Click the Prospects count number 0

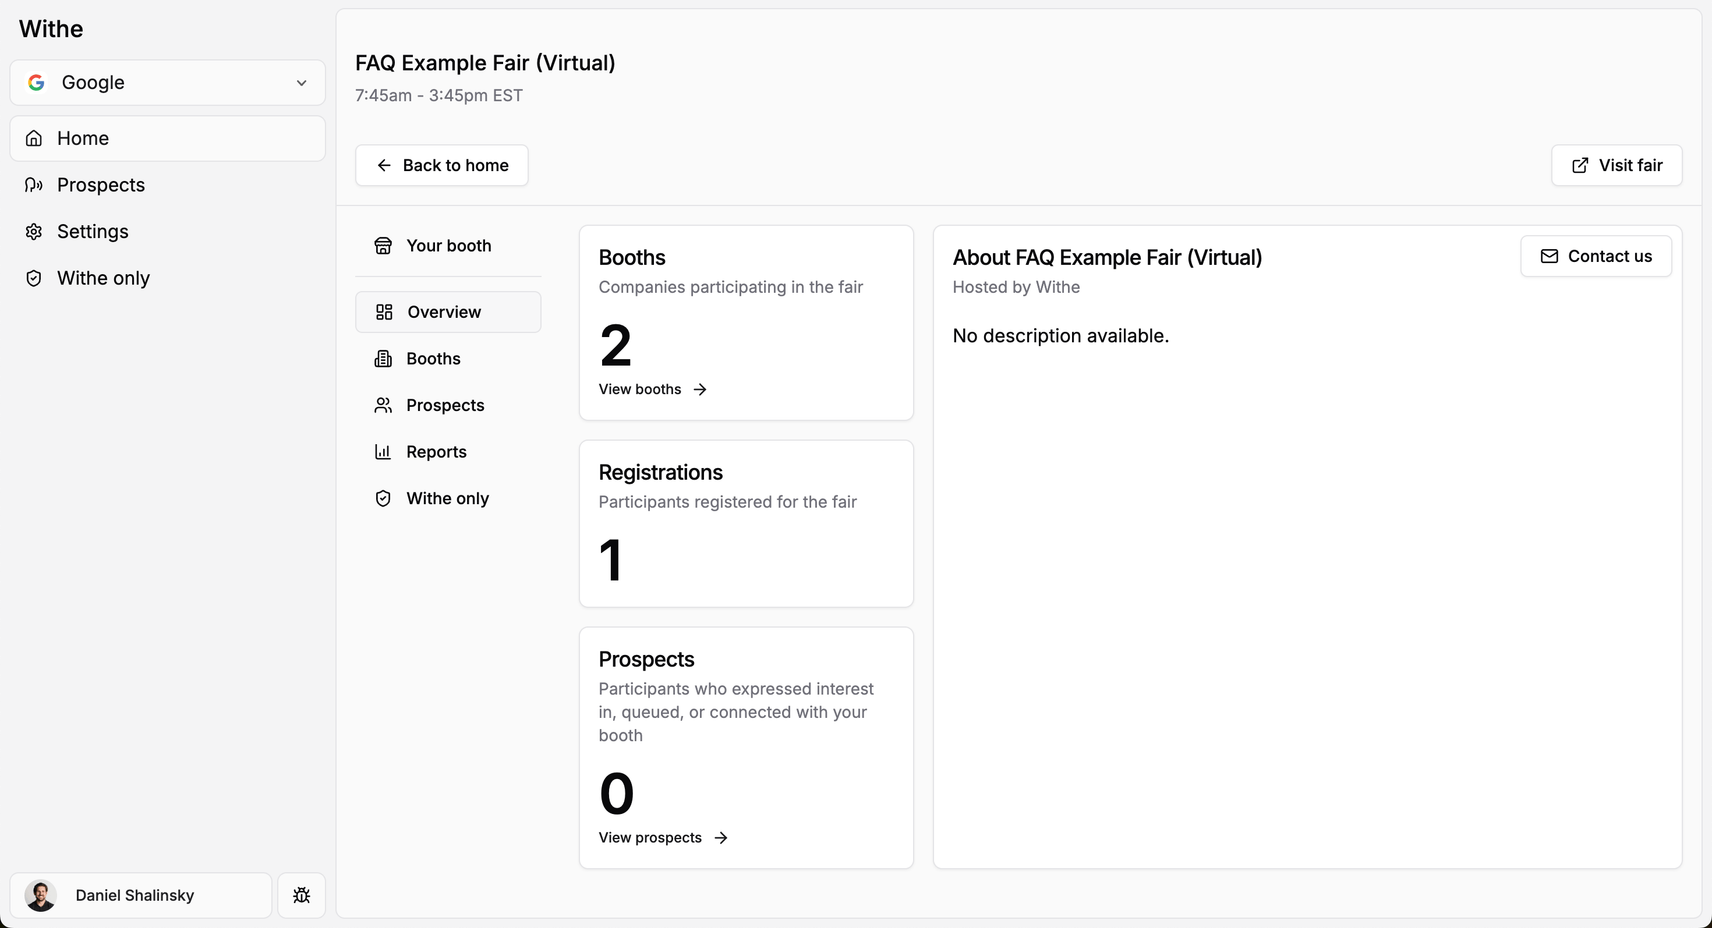[617, 794]
